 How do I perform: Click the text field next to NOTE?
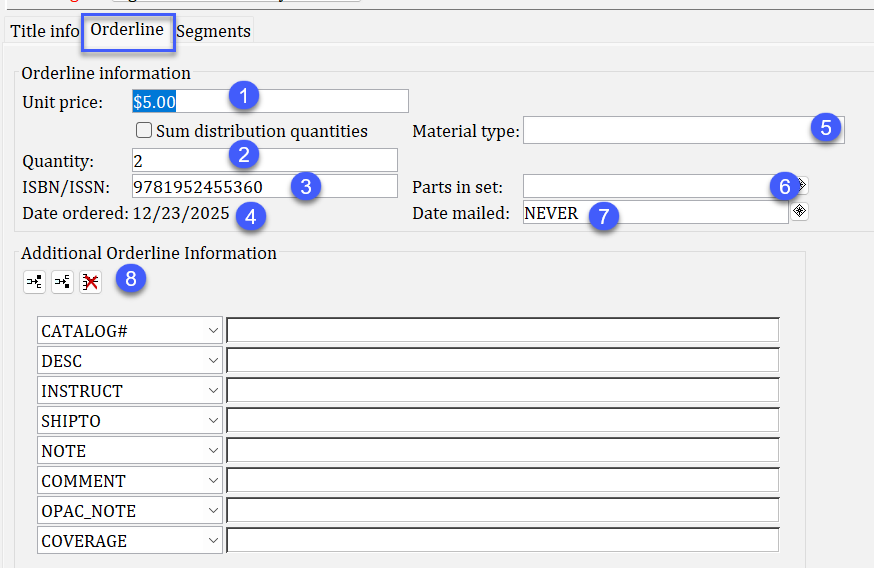pos(502,451)
